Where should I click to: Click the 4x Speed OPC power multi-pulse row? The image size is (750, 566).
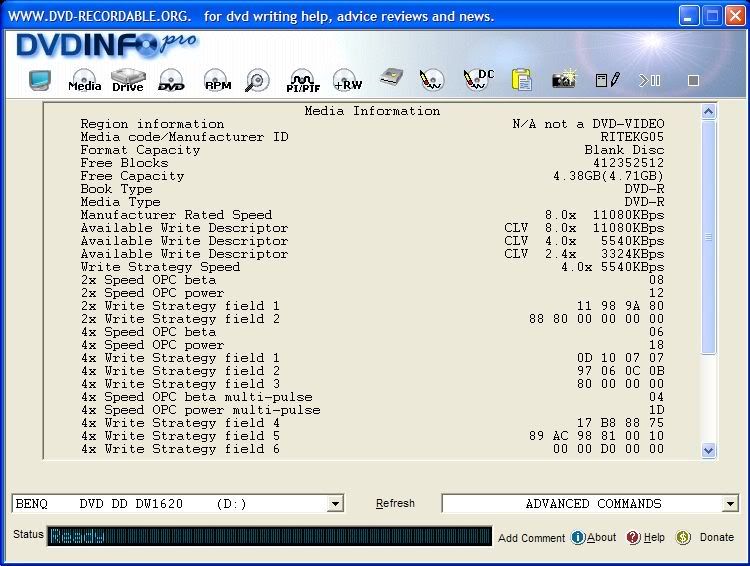[372, 410]
